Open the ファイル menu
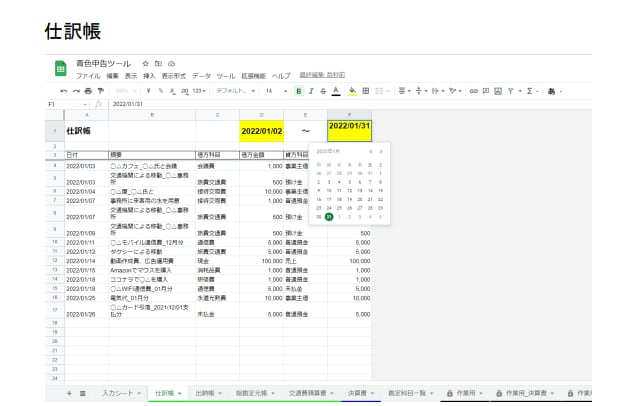This screenshot has width=628, height=406. [88, 76]
